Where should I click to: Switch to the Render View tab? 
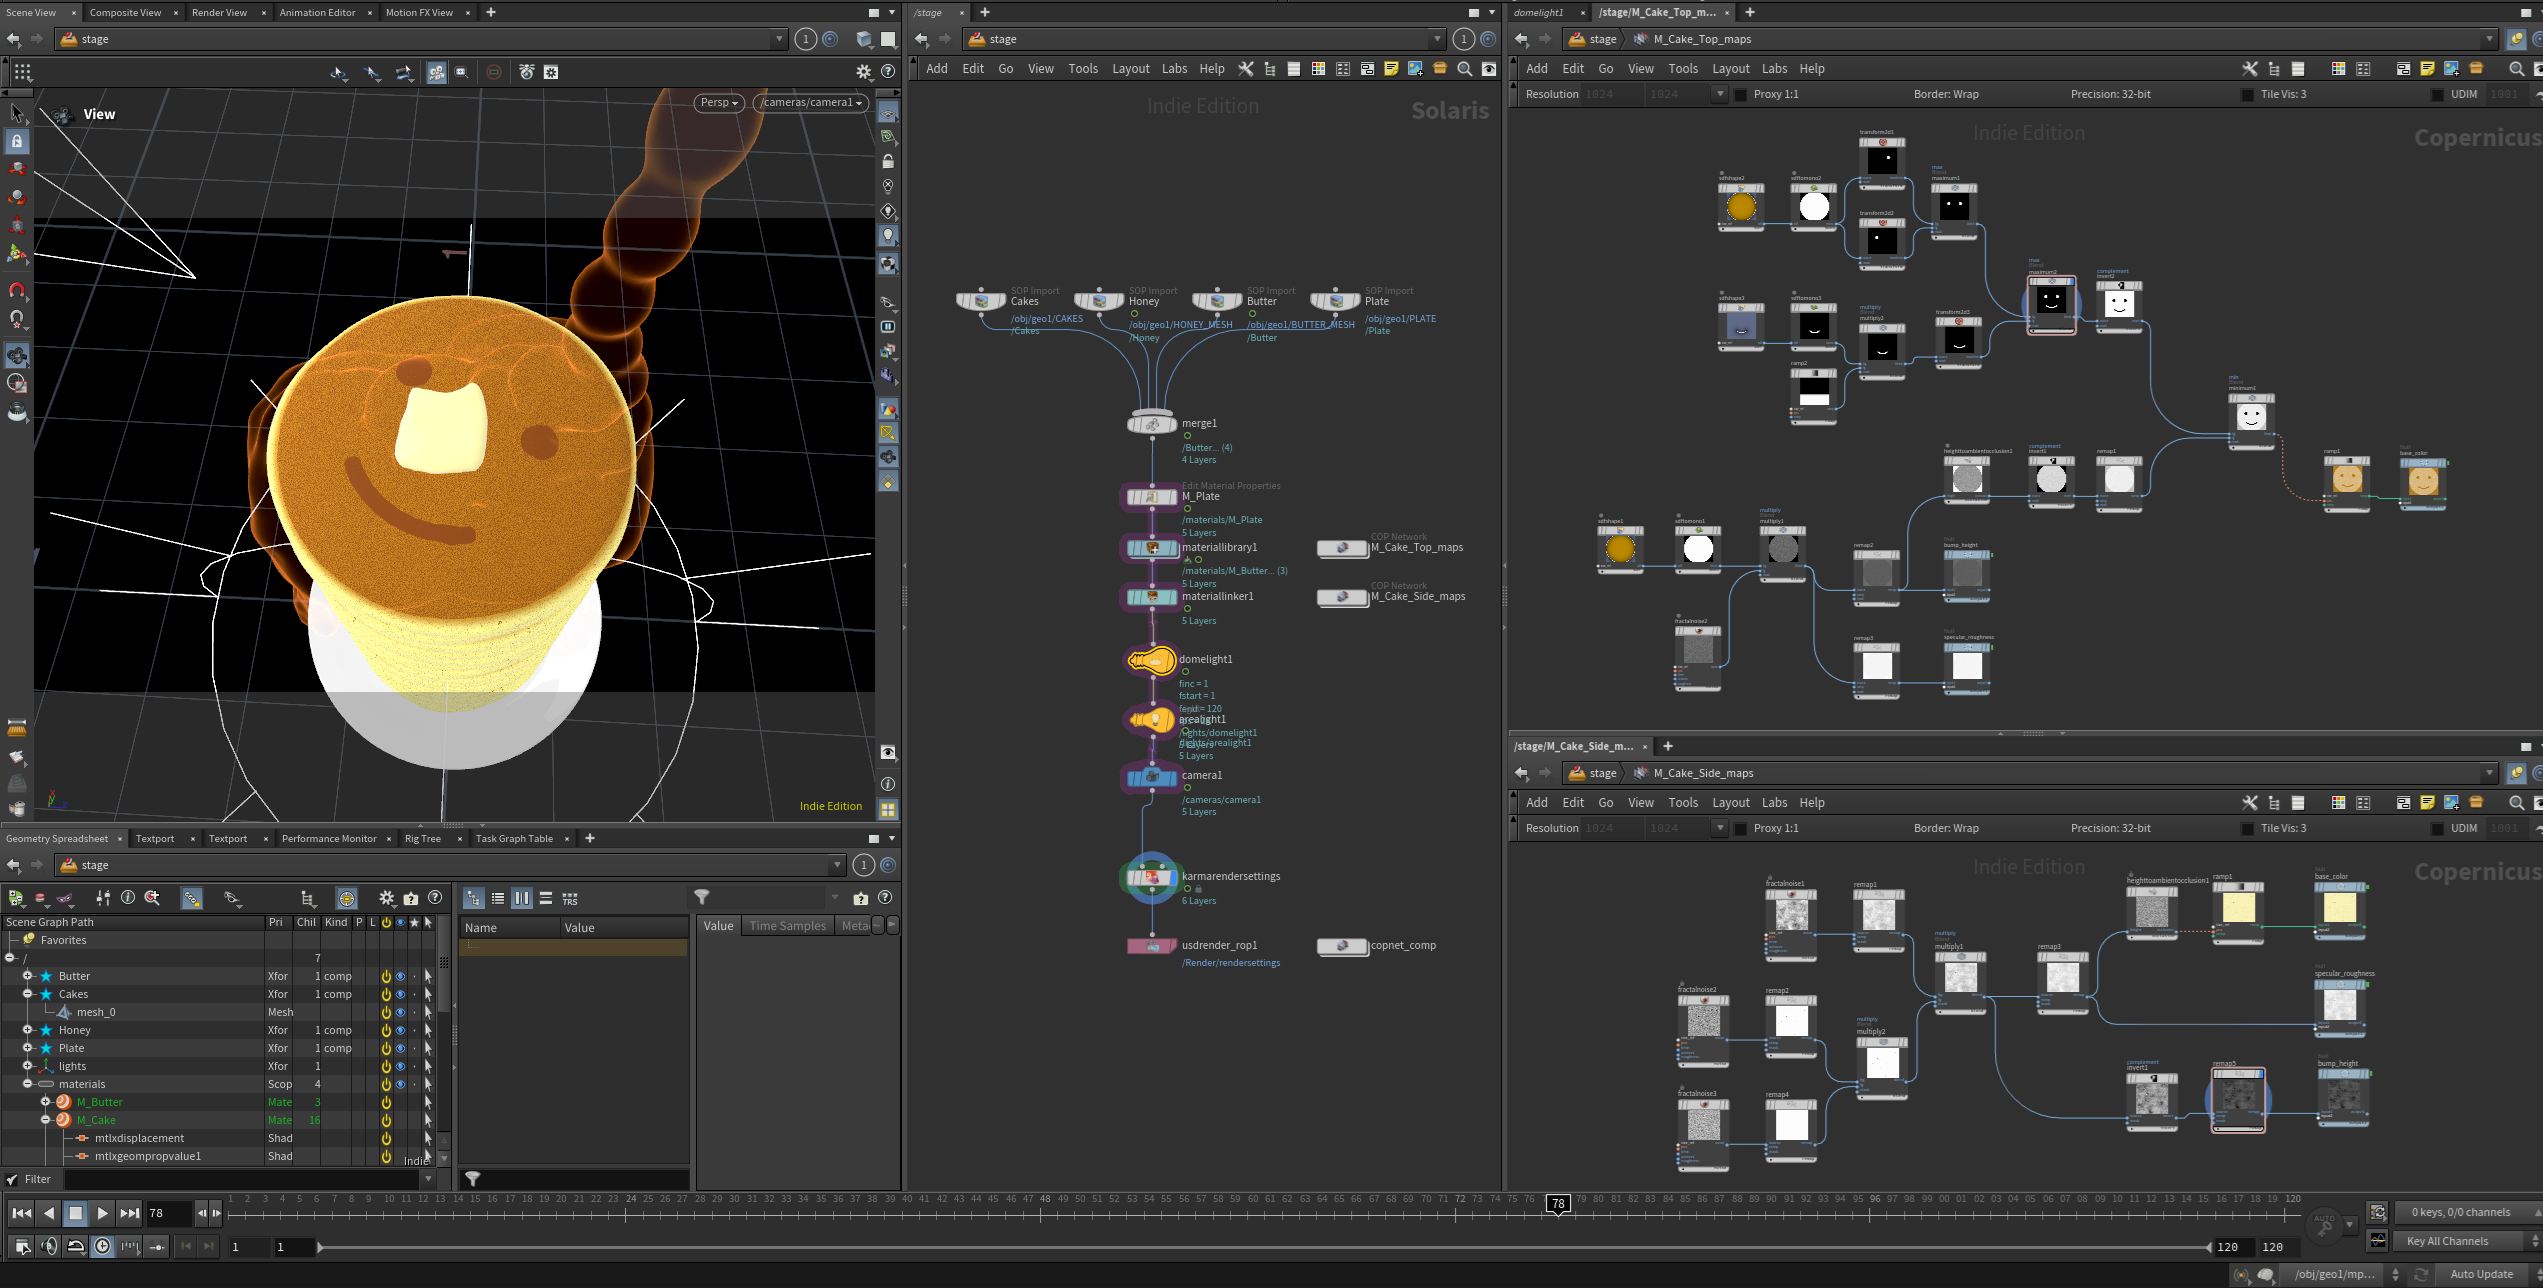(219, 12)
